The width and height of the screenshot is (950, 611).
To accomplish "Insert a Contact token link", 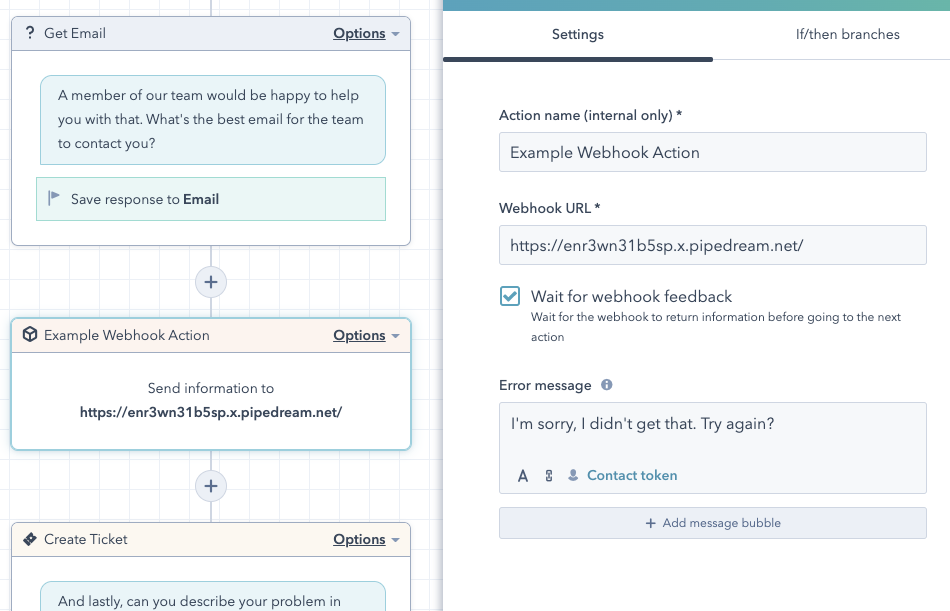I will [x=631, y=476].
